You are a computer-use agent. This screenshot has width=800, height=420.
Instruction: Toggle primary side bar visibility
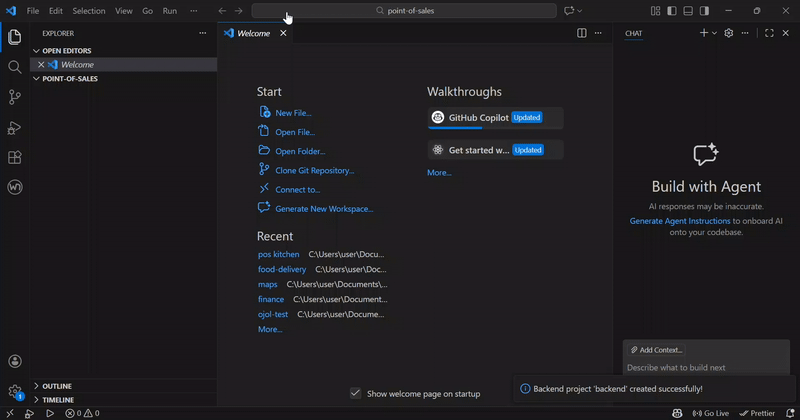pyautogui.click(x=672, y=11)
